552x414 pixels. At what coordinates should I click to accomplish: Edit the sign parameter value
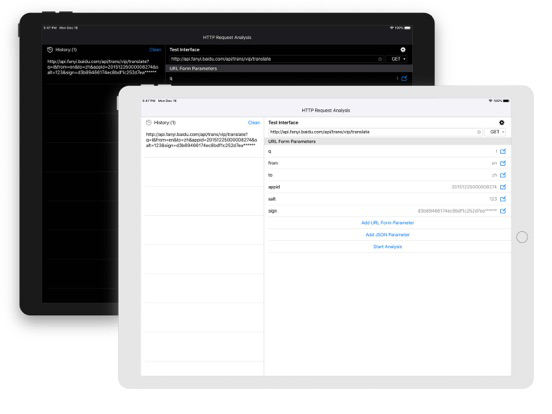(503, 211)
